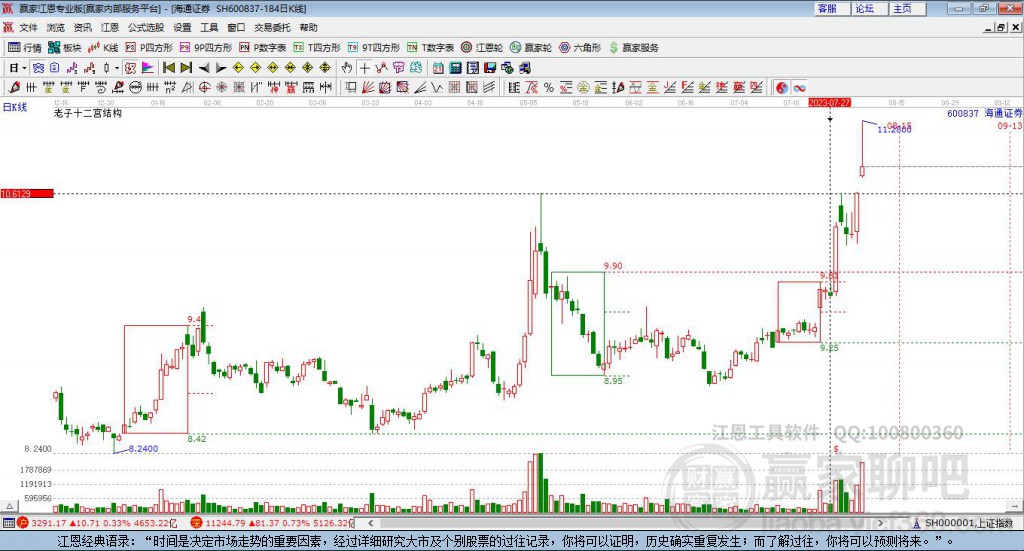Open the 帮助 menu
Image resolution: width=1024 pixels, height=551 pixels.
tap(308, 27)
